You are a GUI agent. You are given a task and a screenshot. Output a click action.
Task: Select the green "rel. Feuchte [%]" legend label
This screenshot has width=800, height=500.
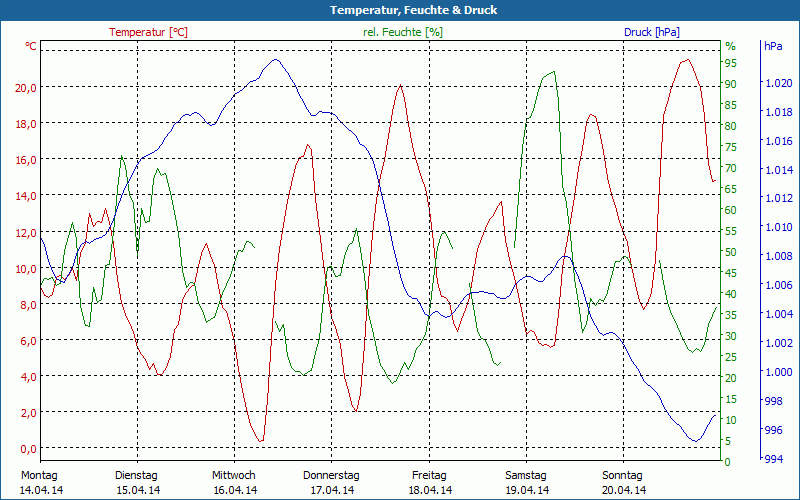coord(403,32)
